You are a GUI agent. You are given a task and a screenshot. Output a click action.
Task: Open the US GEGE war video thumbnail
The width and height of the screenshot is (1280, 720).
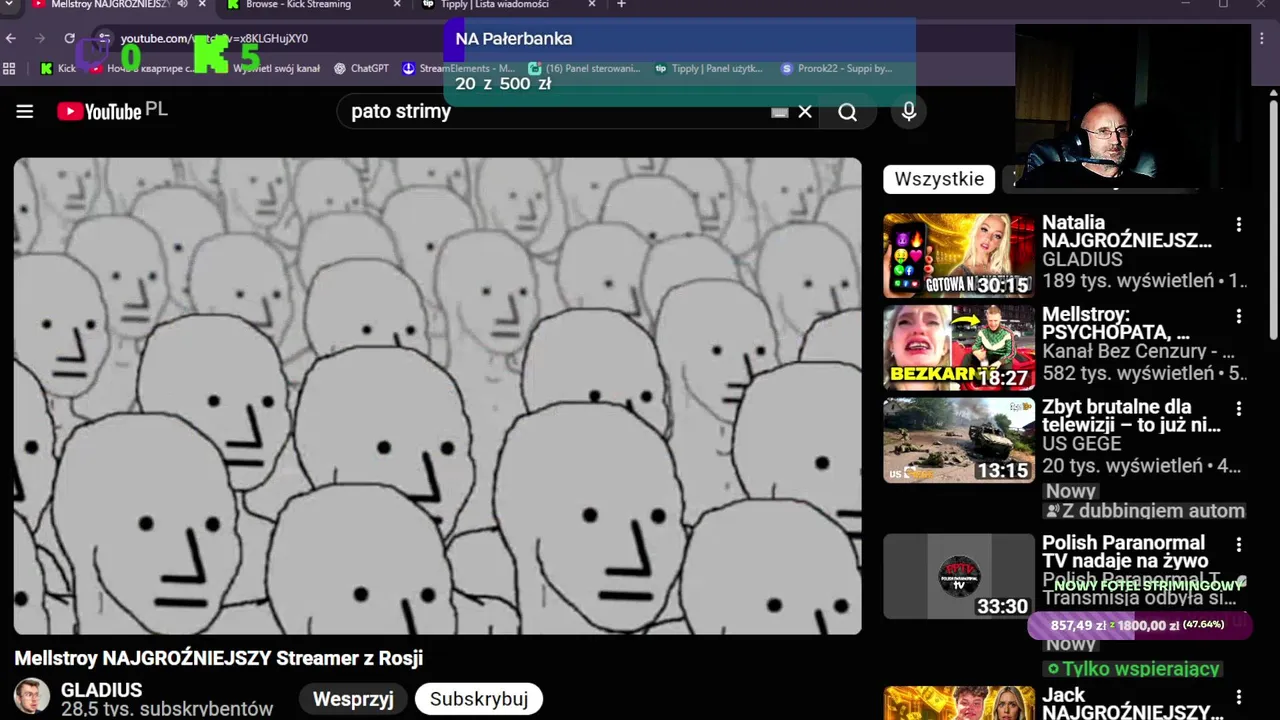(959, 440)
